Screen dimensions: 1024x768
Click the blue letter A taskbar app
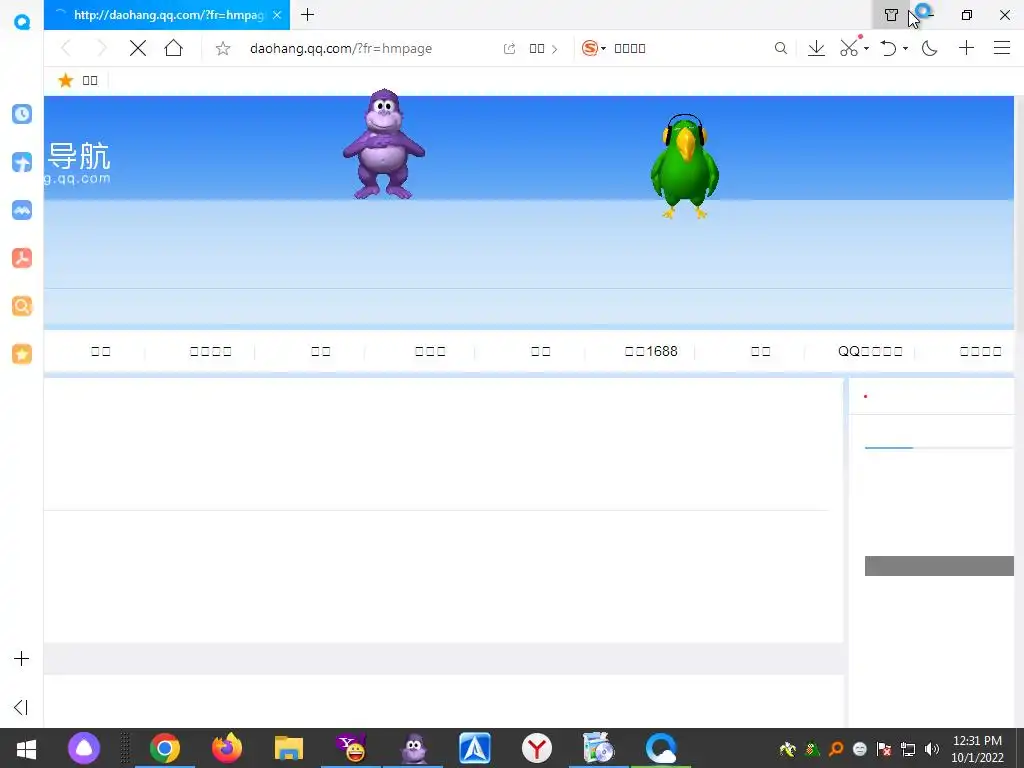(475, 748)
